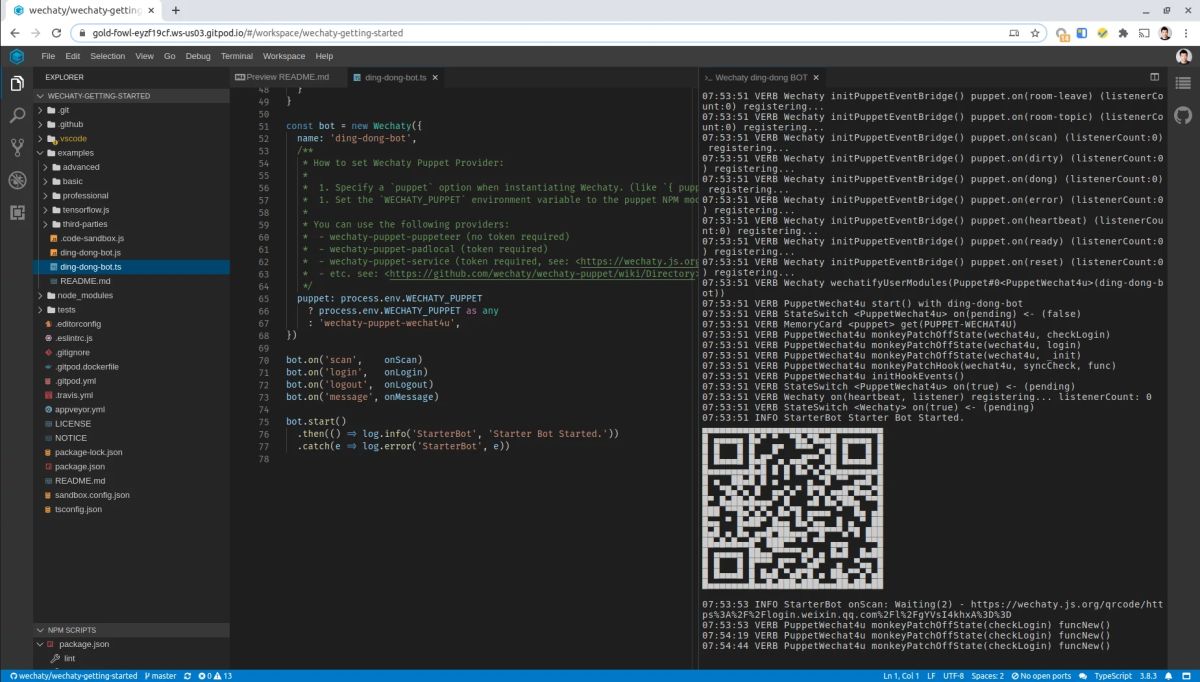Click the master branch in status bar
The width and height of the screenshot is (1200, 682).
[161, 676]
